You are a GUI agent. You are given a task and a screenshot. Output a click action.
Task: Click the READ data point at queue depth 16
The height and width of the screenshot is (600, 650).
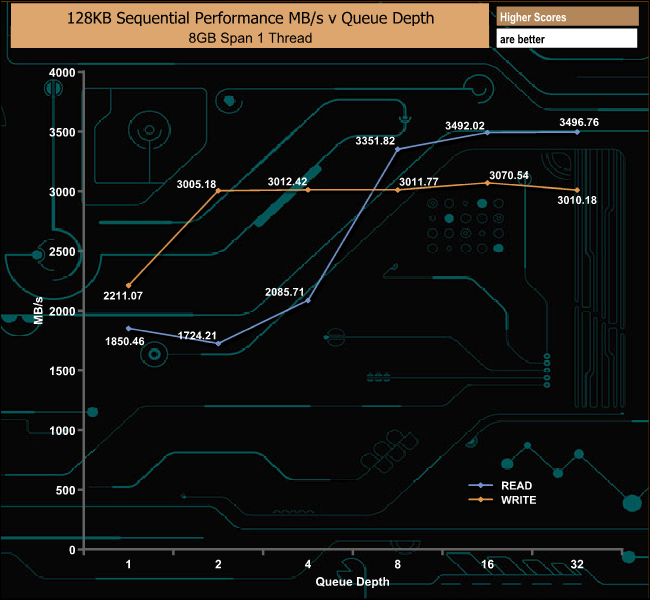488,133
